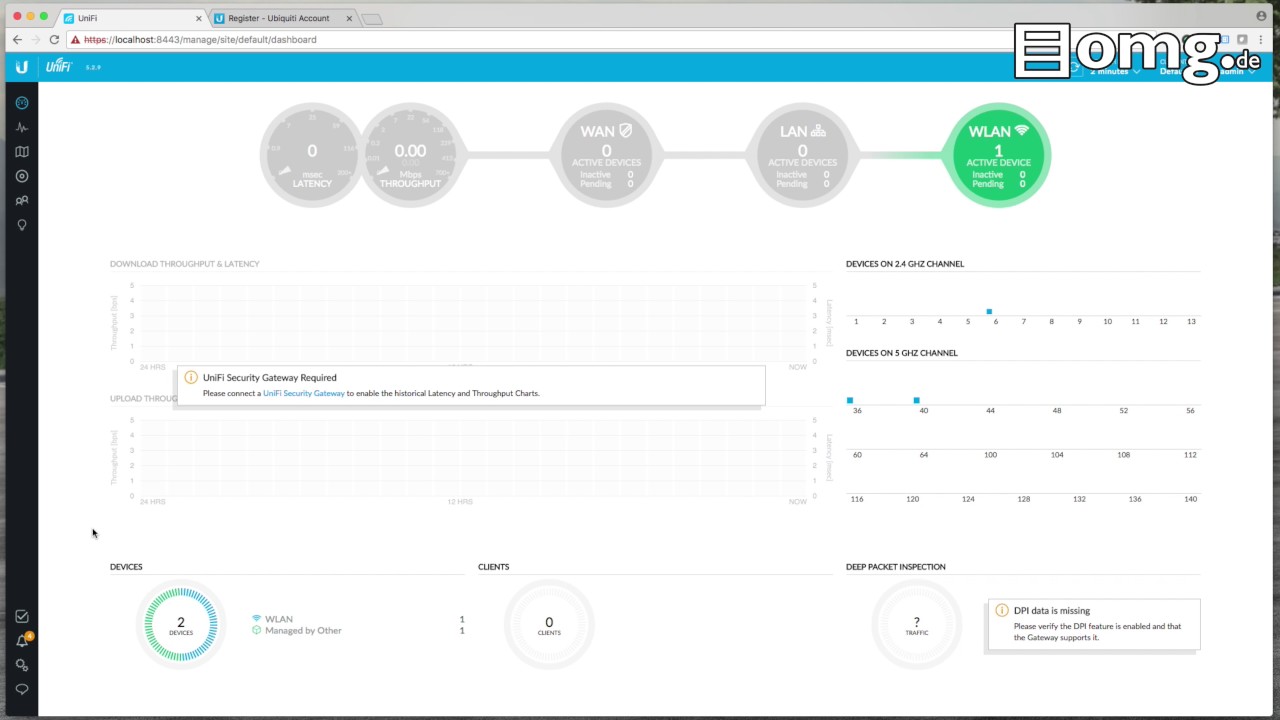Select the LAN active devices circle
The height and width of the screenshot is (720, 1280).
[802, 155]
